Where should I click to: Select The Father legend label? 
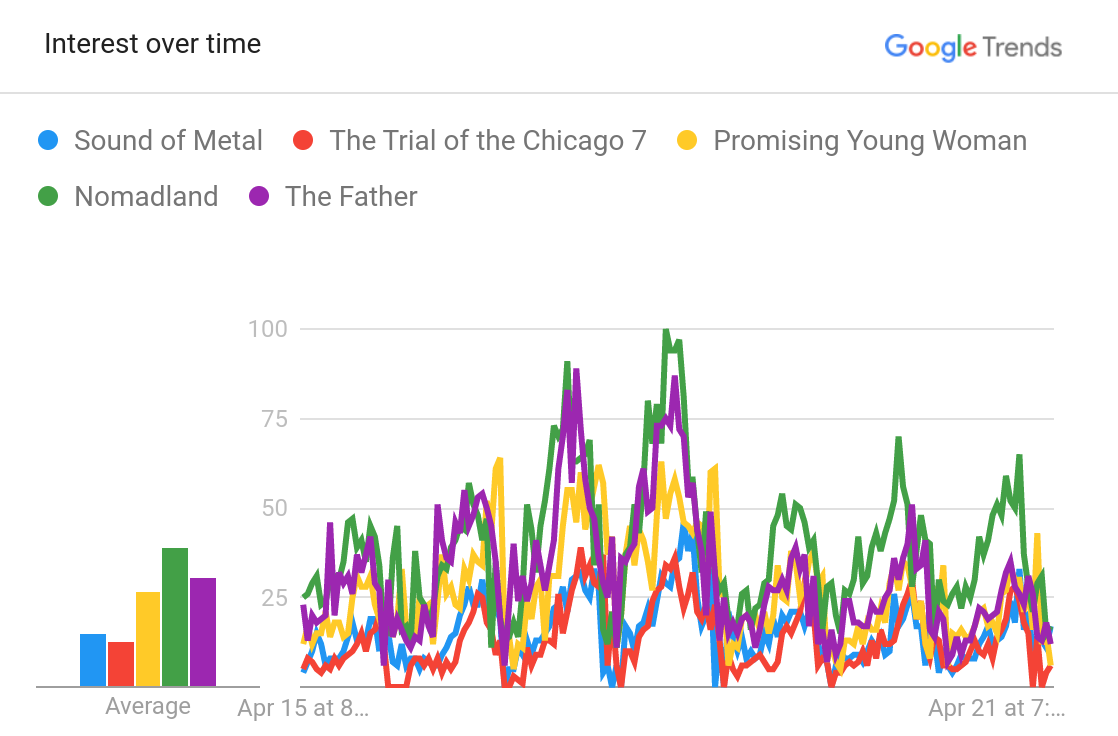351,196
